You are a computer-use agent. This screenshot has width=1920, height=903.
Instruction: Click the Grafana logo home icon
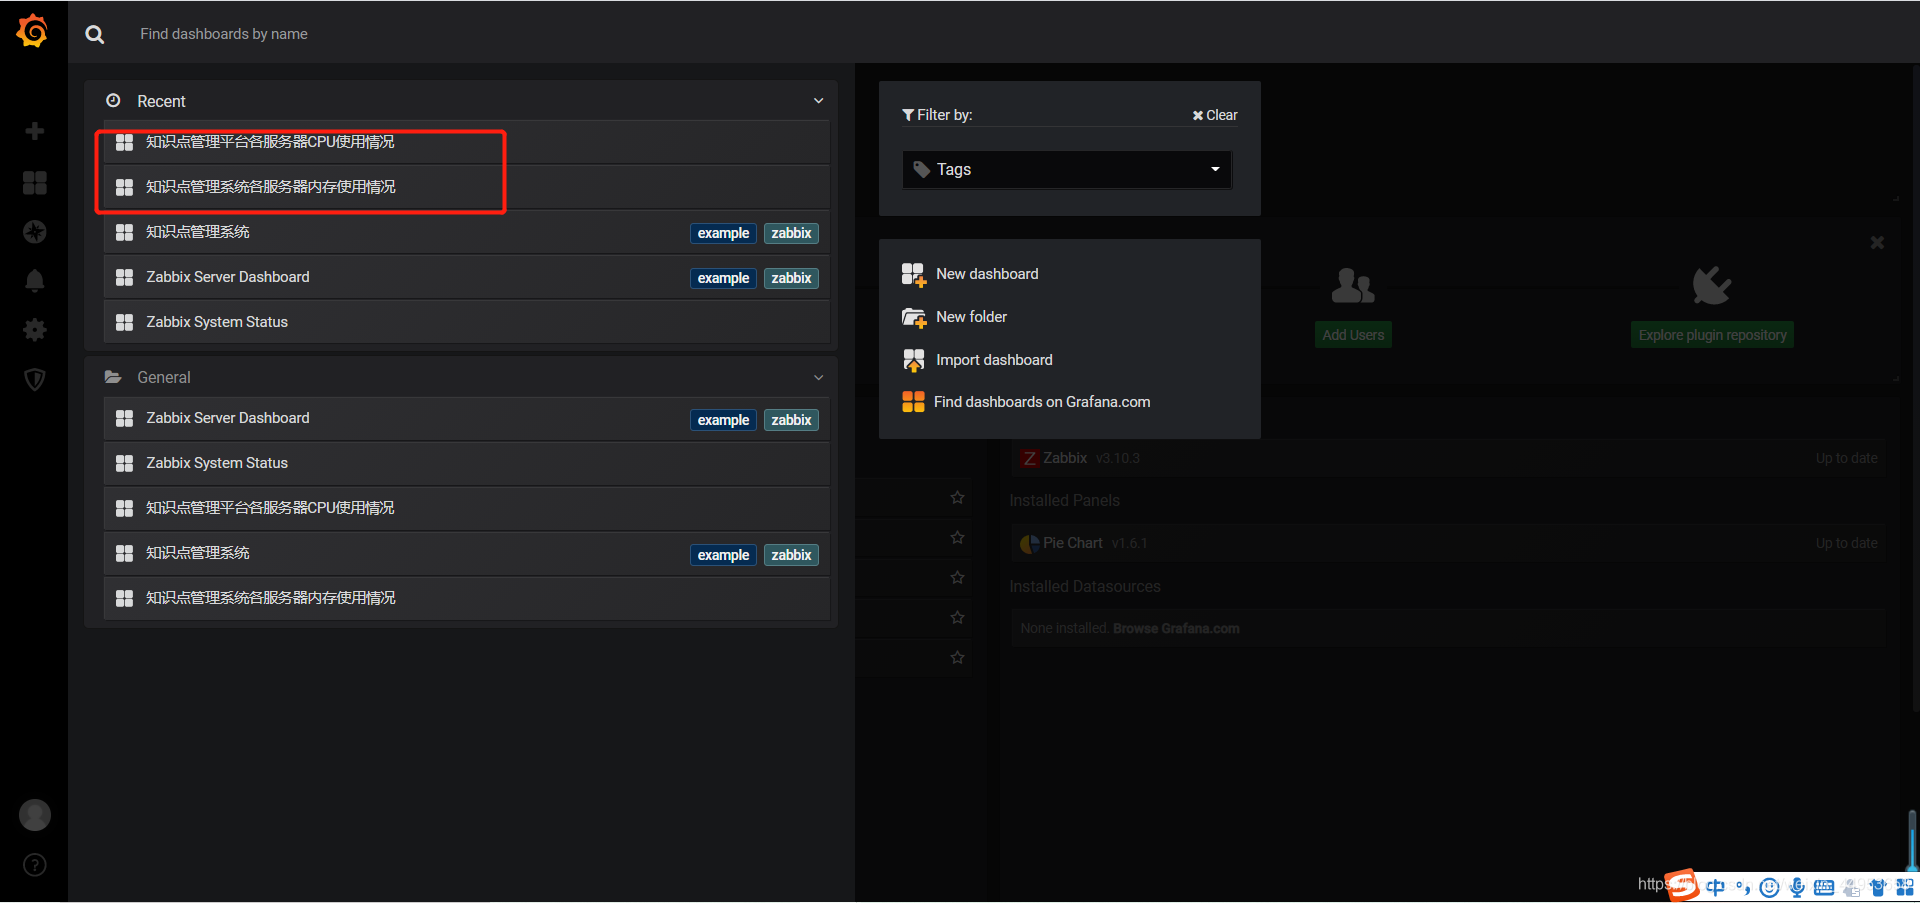33,31
